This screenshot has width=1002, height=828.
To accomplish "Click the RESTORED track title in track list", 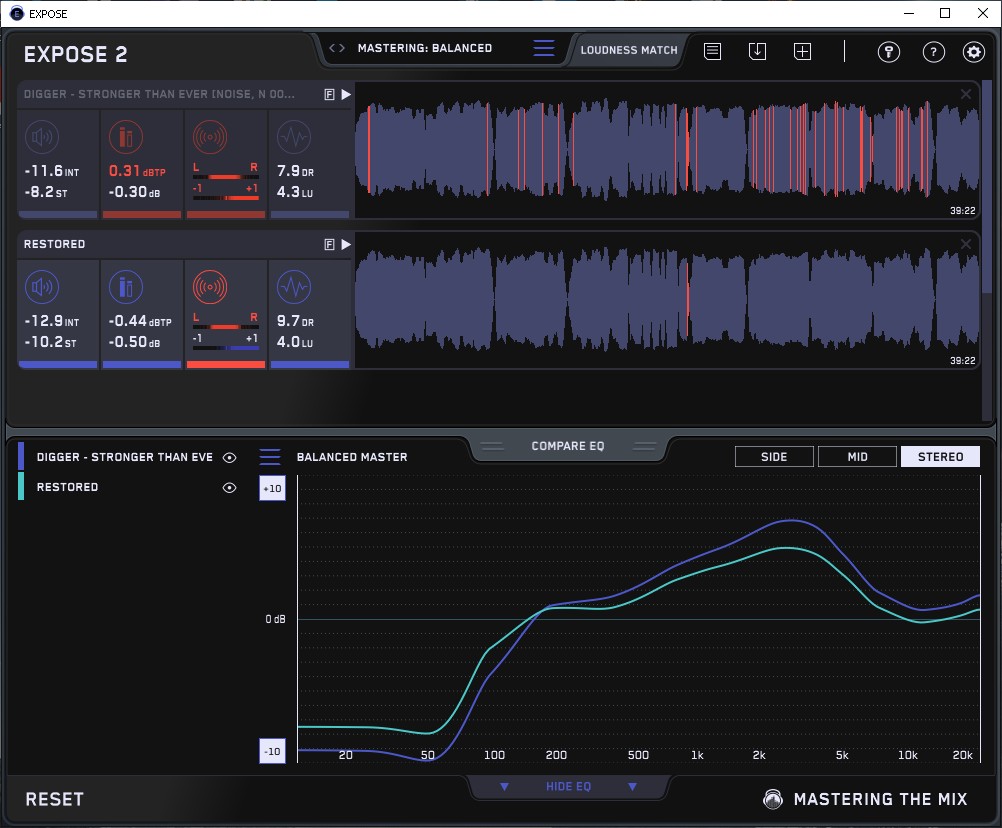I will tap(54, 244).
